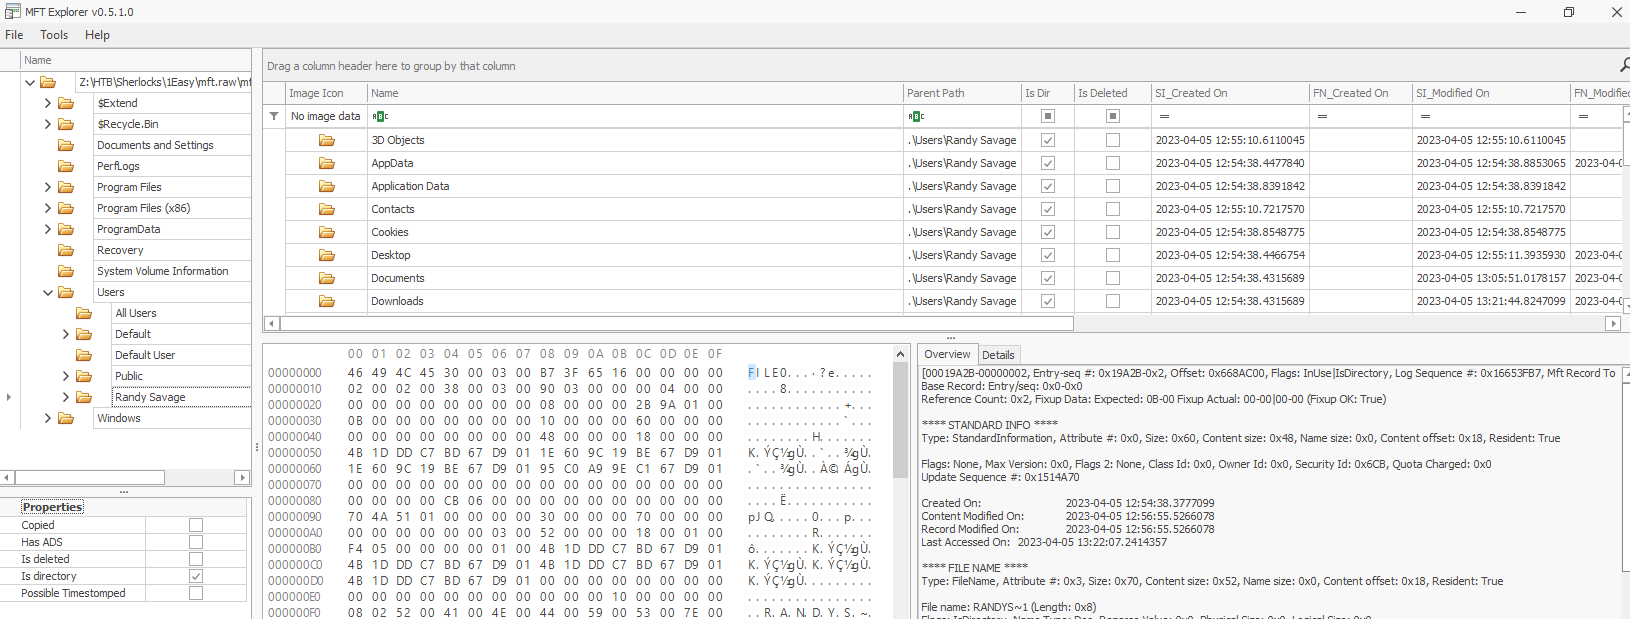Sort by the SI_Created On column header
This screenshot has width=1630, height=619.
[x=1191, y=93]
